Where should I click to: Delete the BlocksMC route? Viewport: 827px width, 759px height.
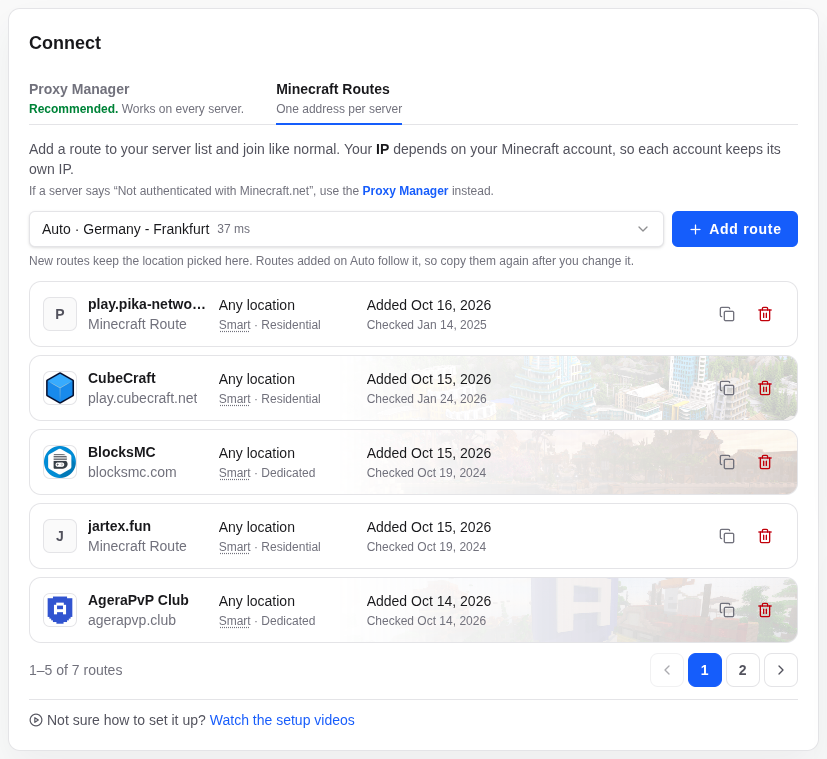[x=765, y=462]
